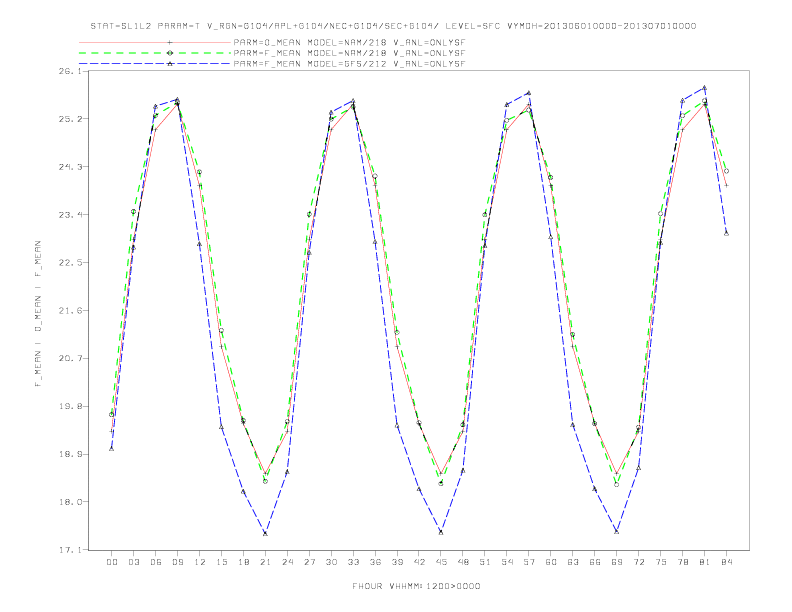The height and width of the screenshot is (612, 792).
Task: Click the x-axis hour label 30
Action: coord(331,562)
